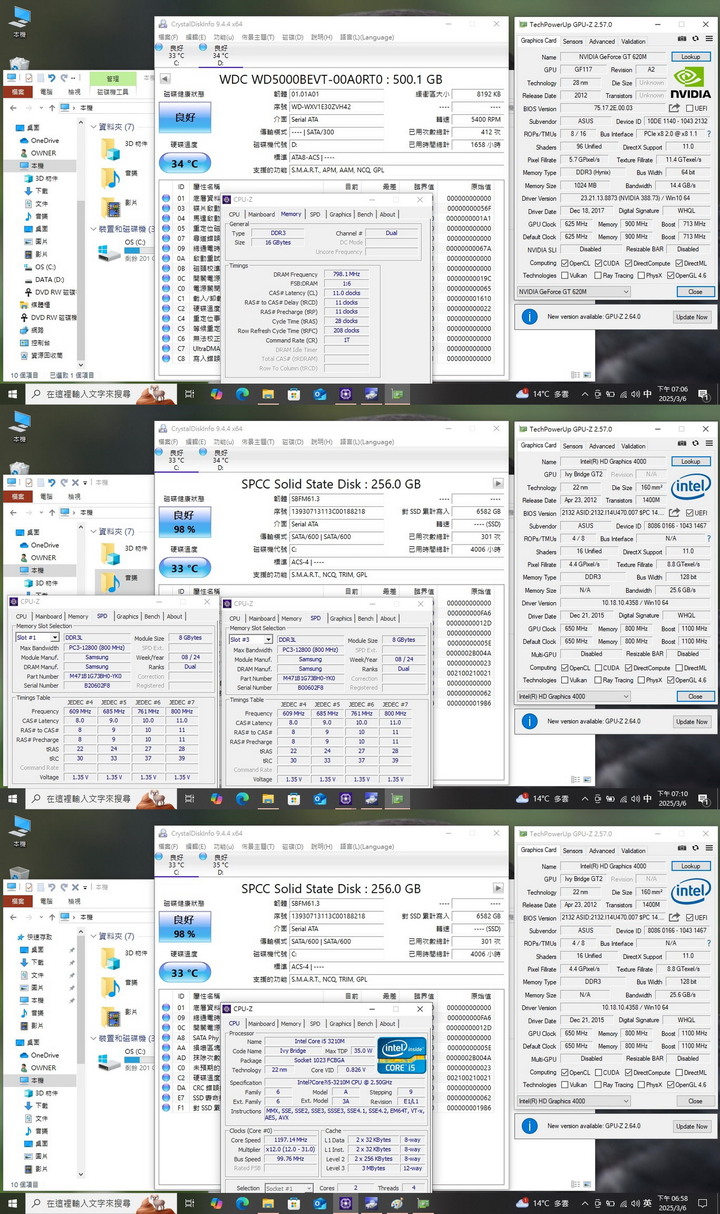This screenshot has width=720, height=1214.
Task: Open weather widget on taskbar showing 07:06
Action: pos(544,394)
